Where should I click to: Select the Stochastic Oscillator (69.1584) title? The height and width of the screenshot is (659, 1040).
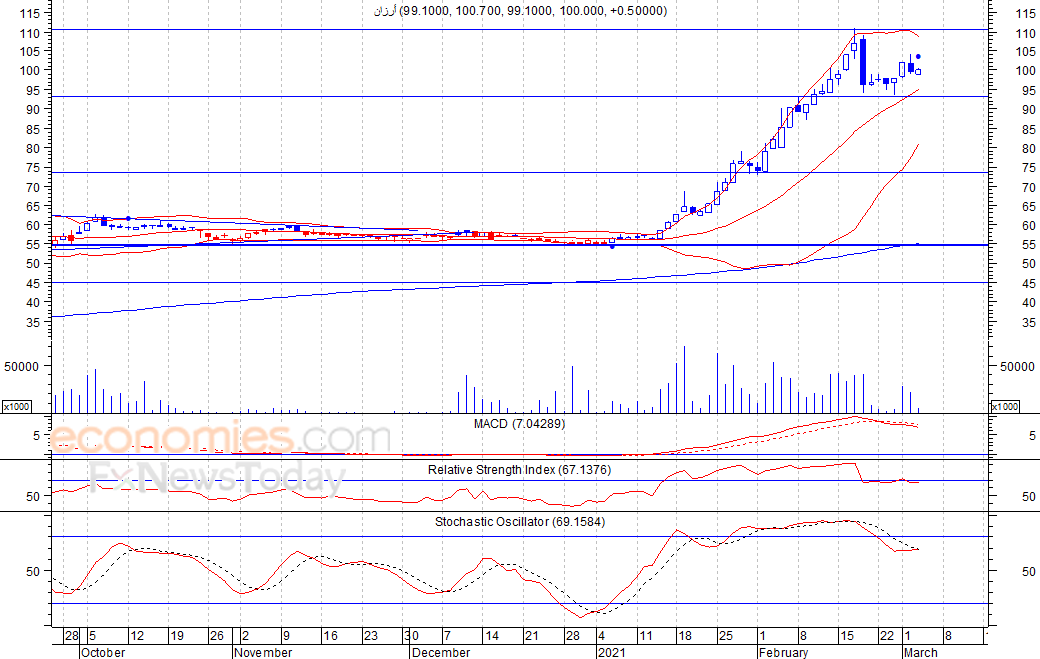[x=519, y=521]
